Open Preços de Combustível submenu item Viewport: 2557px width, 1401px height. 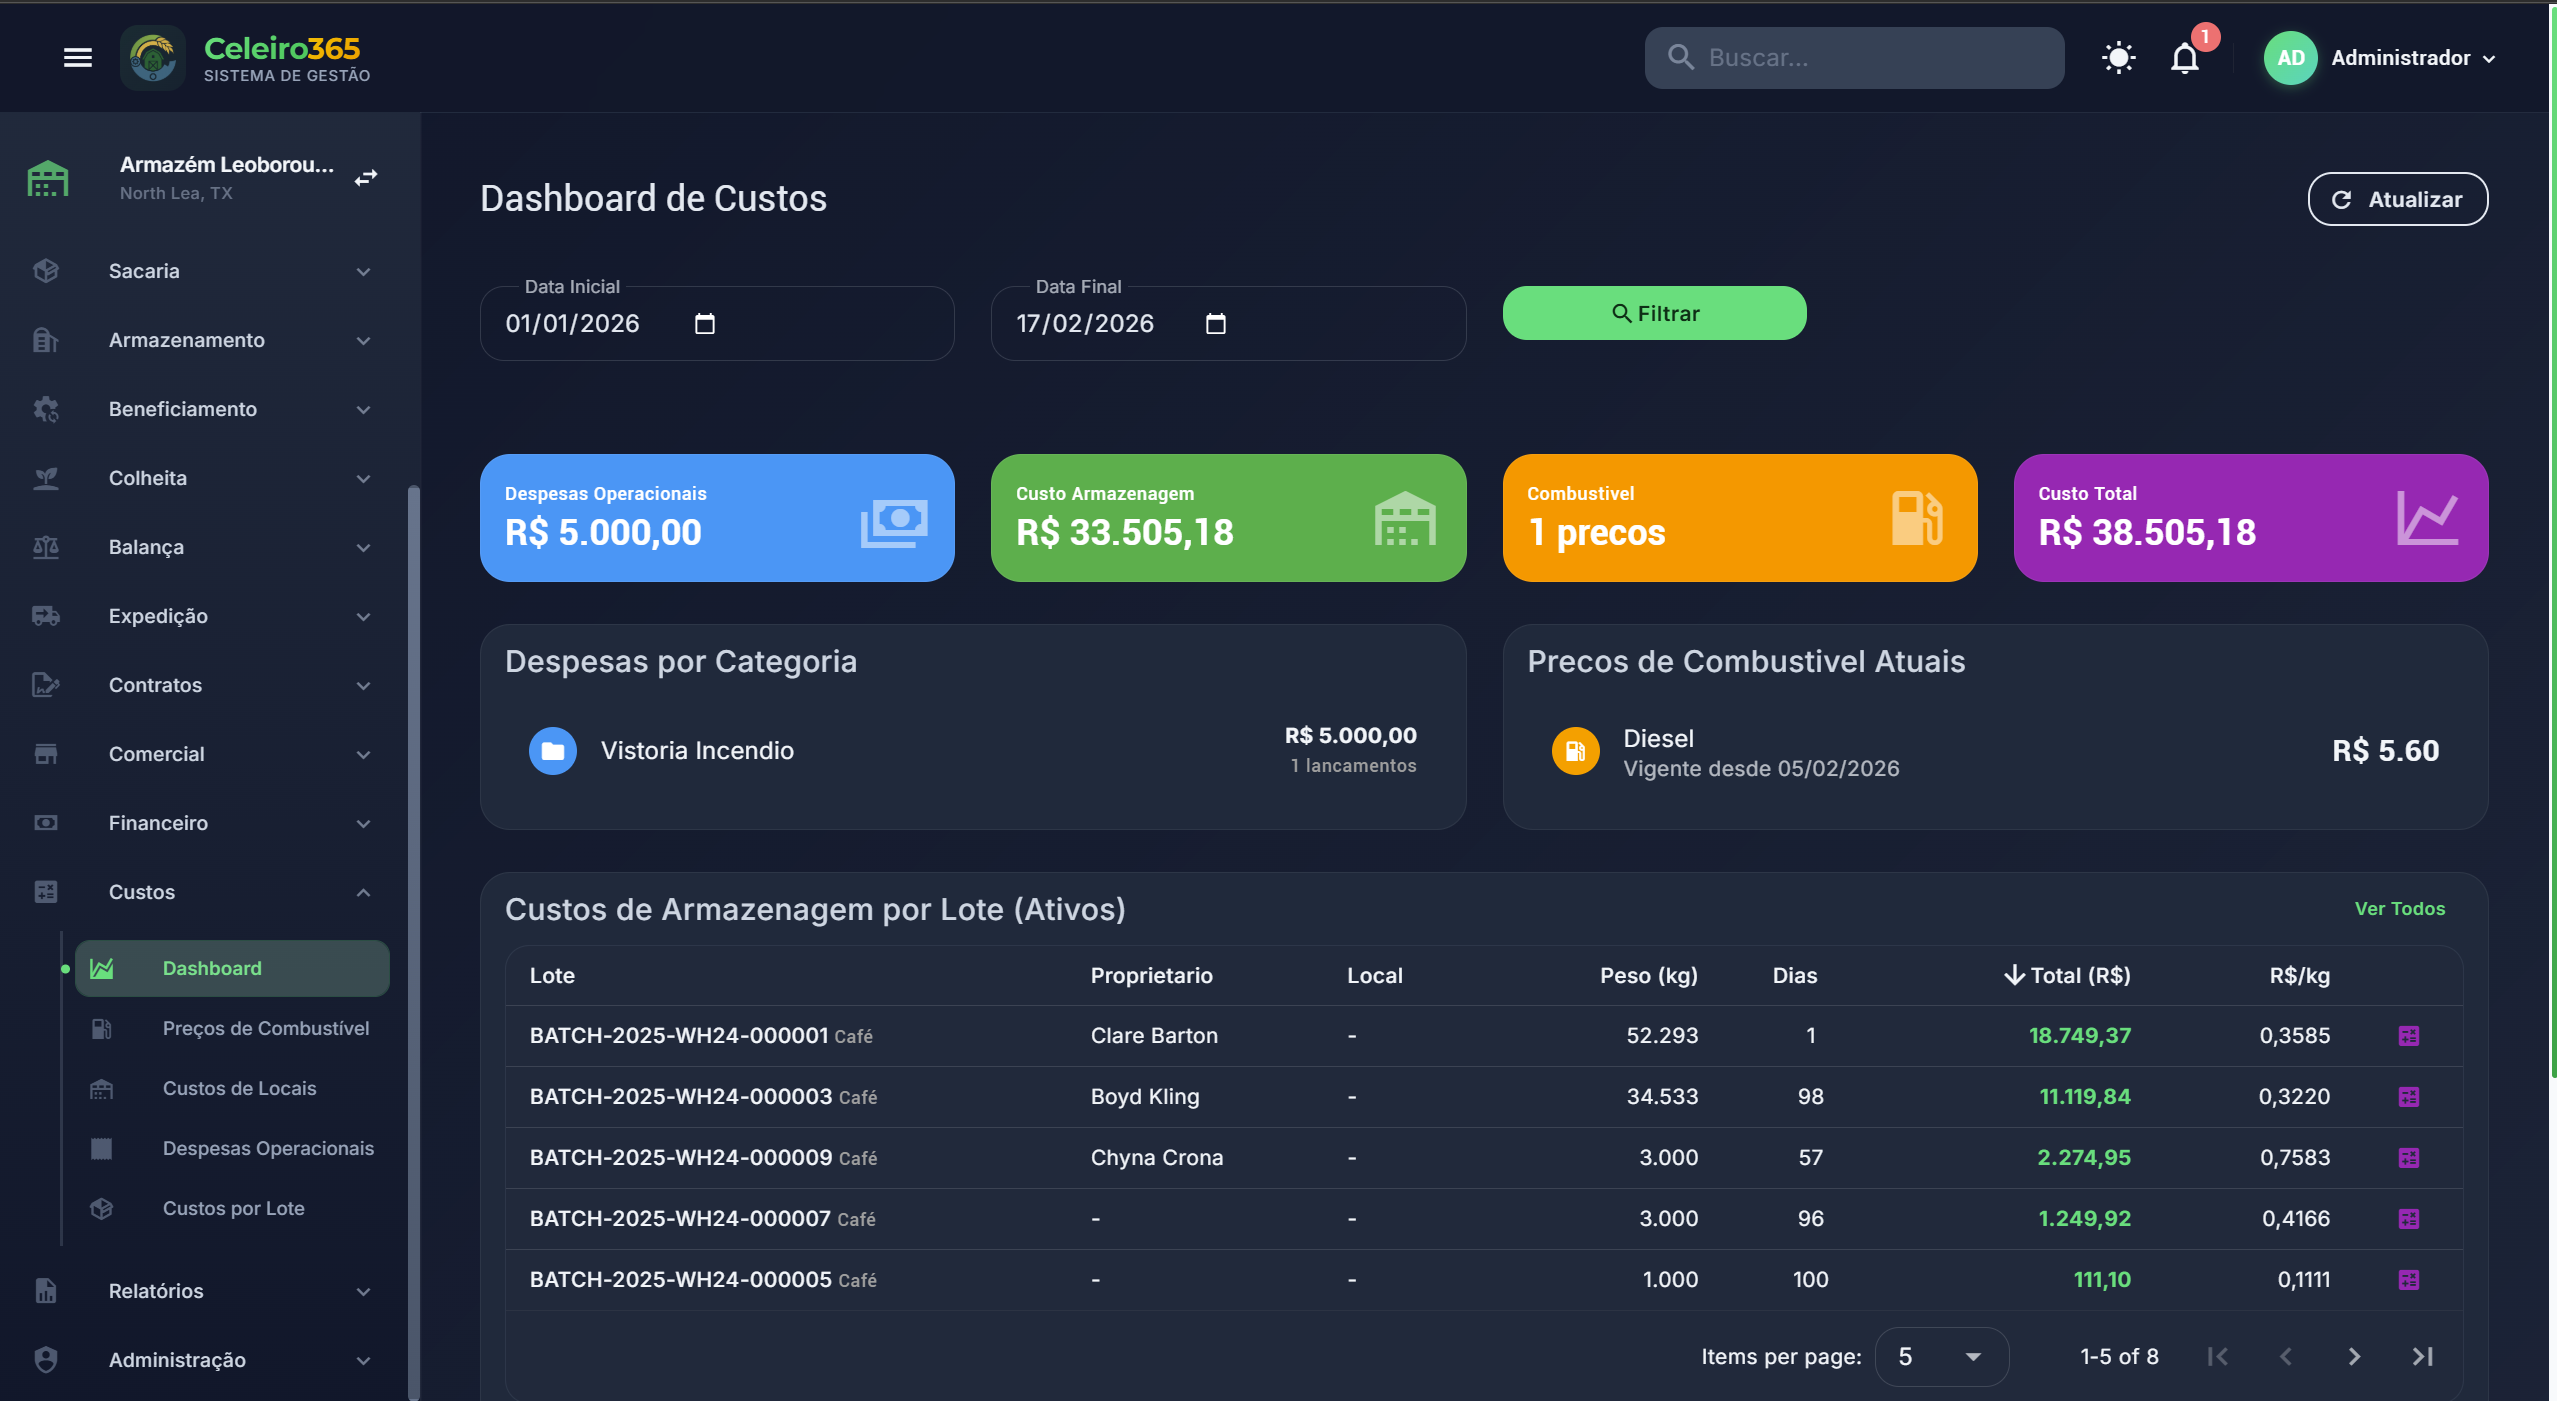click(265, 1028)
